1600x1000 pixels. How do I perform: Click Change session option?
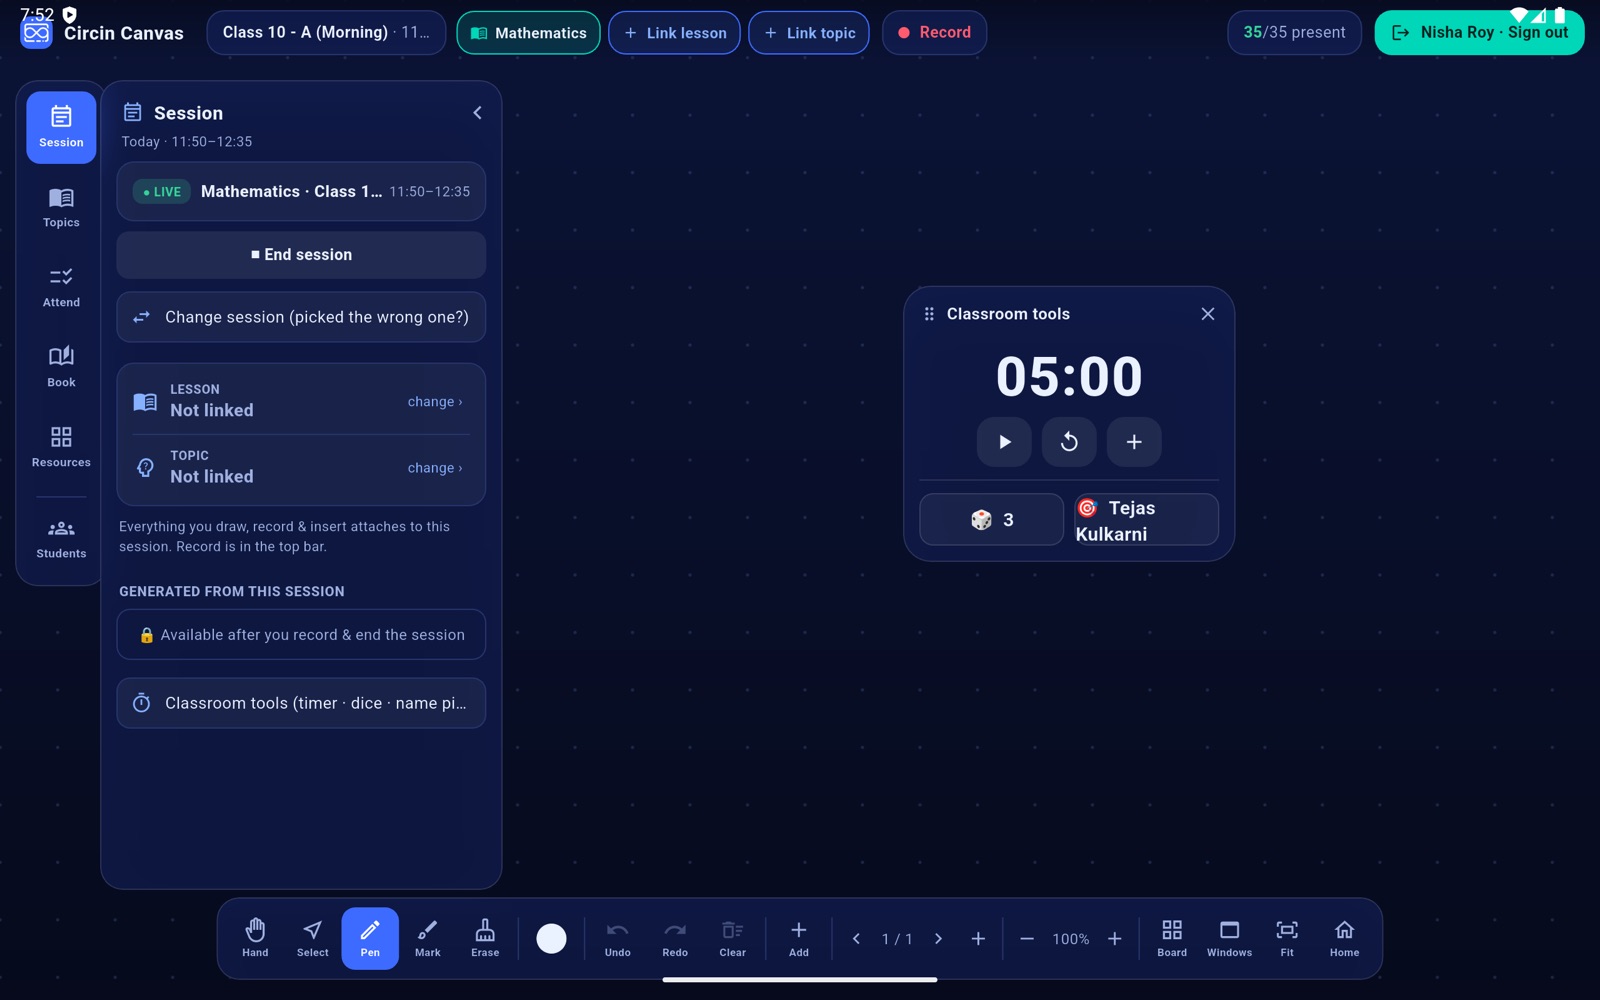tap(301, 317)
